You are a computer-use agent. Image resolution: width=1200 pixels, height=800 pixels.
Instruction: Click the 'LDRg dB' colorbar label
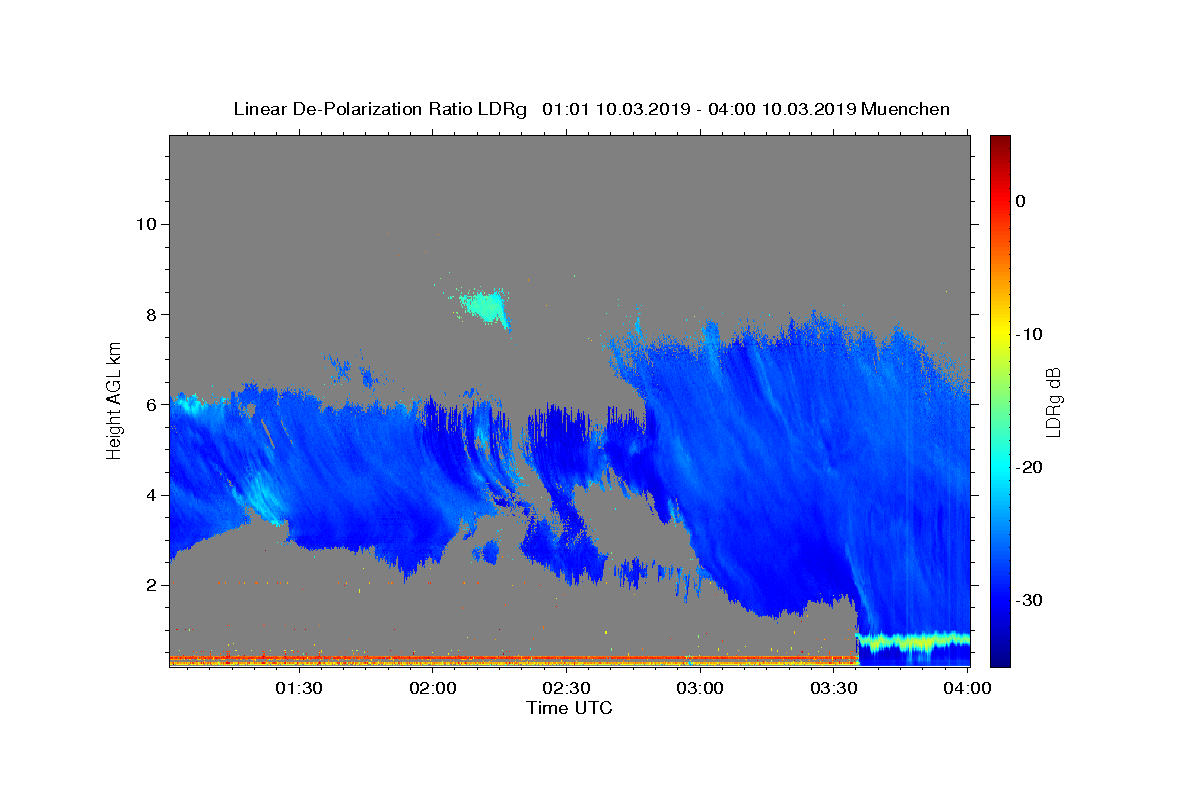[1052, 402]
